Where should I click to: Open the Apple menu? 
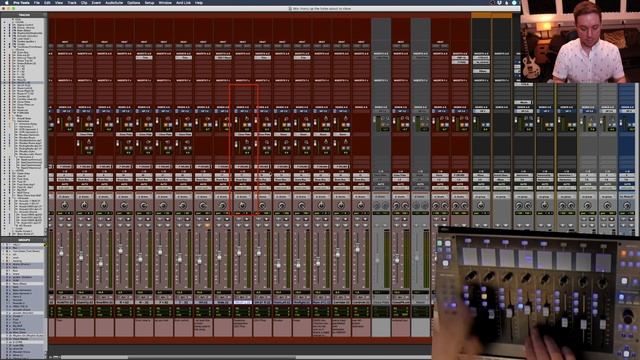coord(7,2)
